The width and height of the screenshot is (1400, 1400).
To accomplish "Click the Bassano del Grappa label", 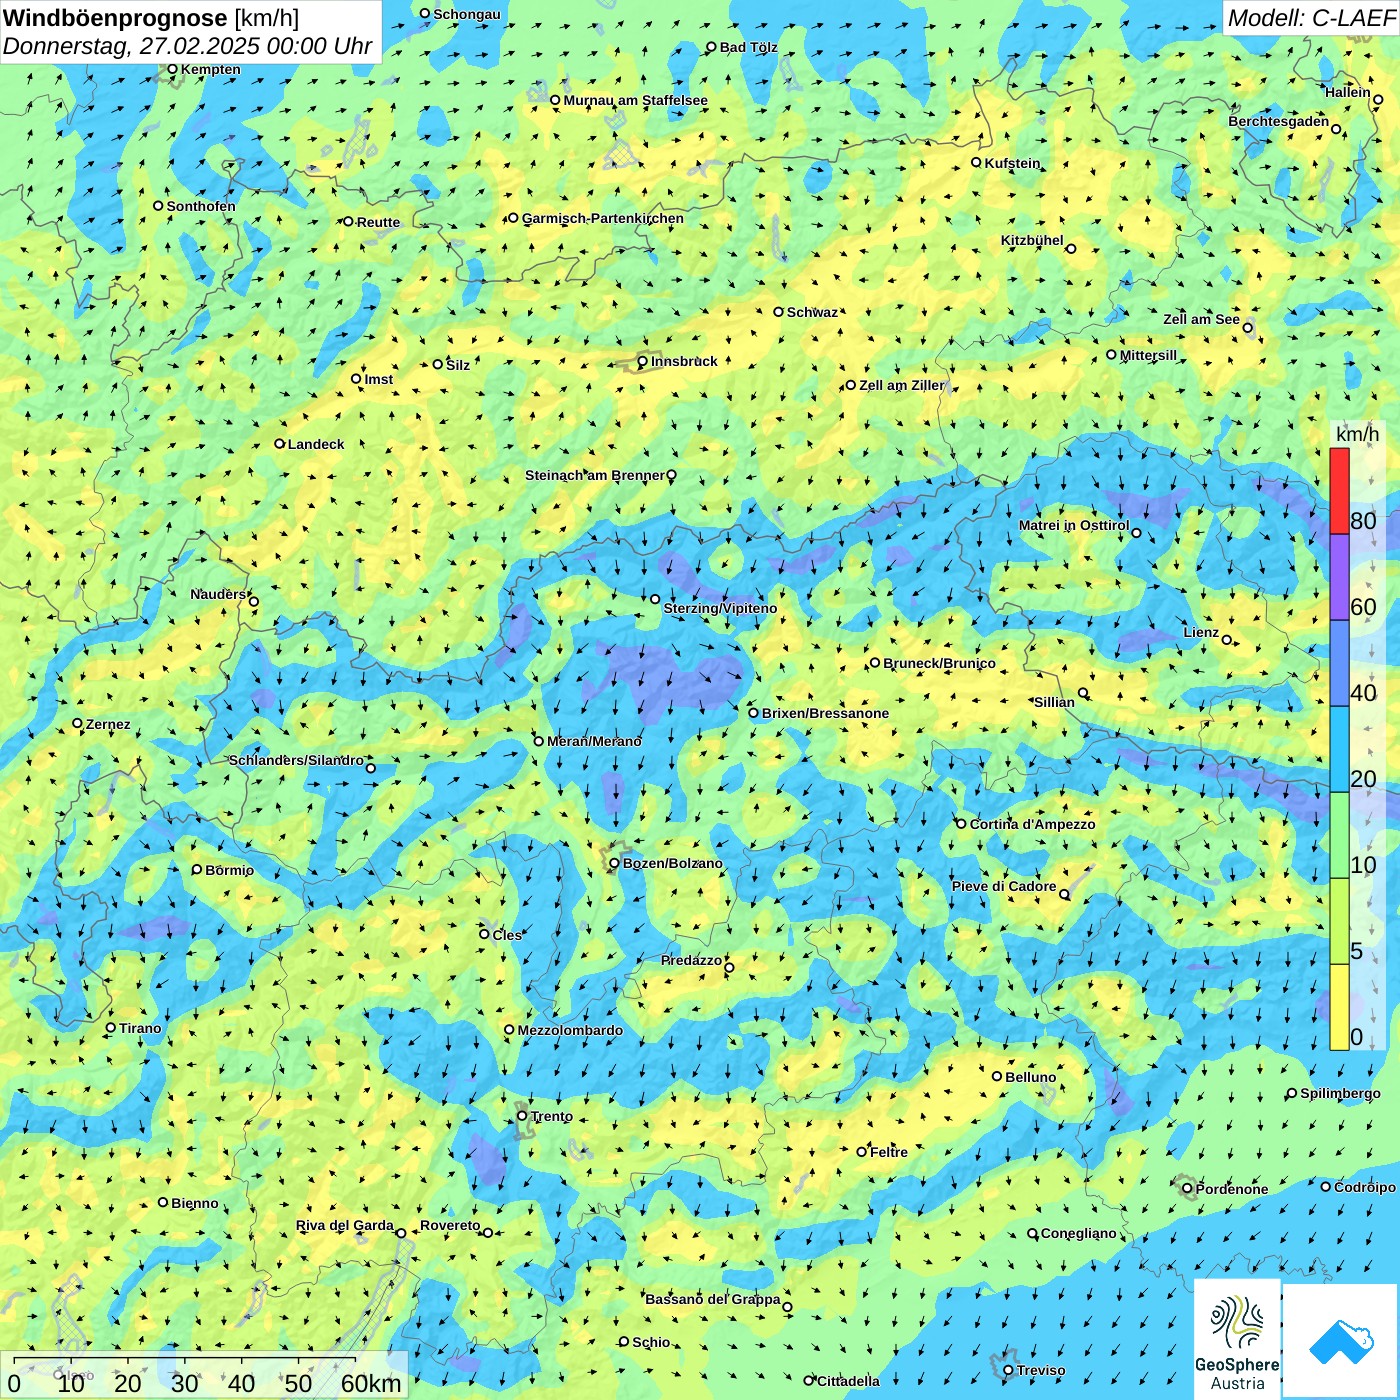I will pyautogui.click(x=712, y=1299).
